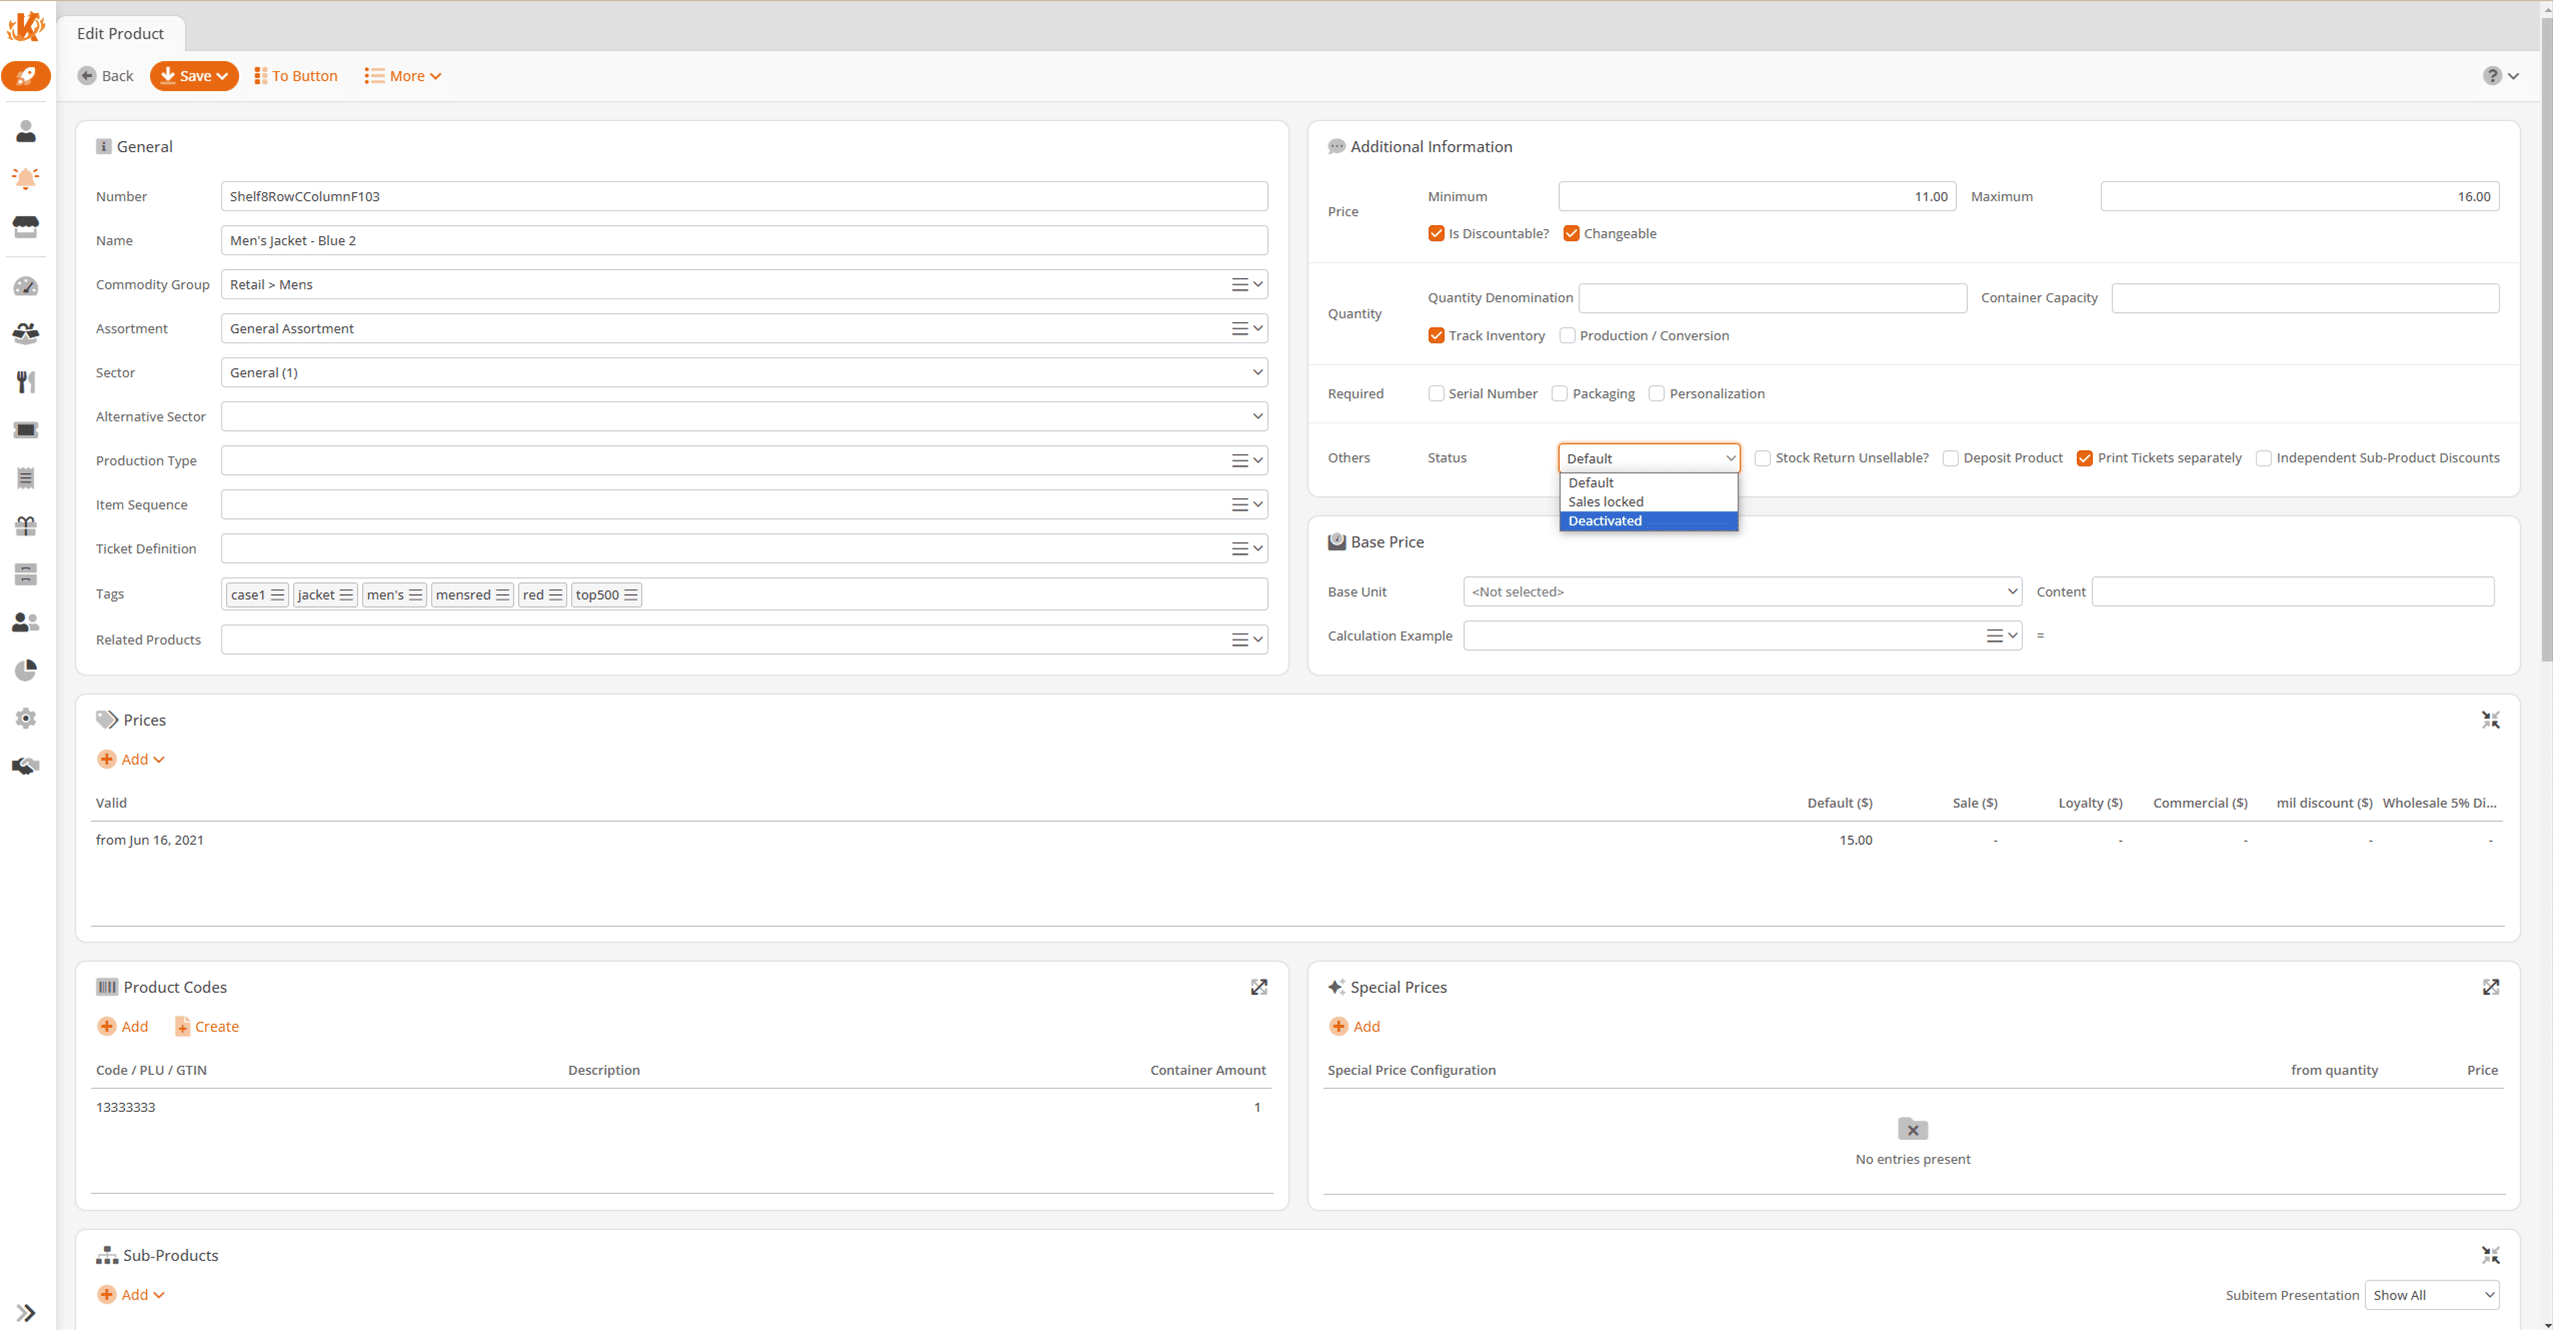The image size is (2553, 1330).
Task: Collapse the Sub-Products panel
Action: pos(2490,1255)
